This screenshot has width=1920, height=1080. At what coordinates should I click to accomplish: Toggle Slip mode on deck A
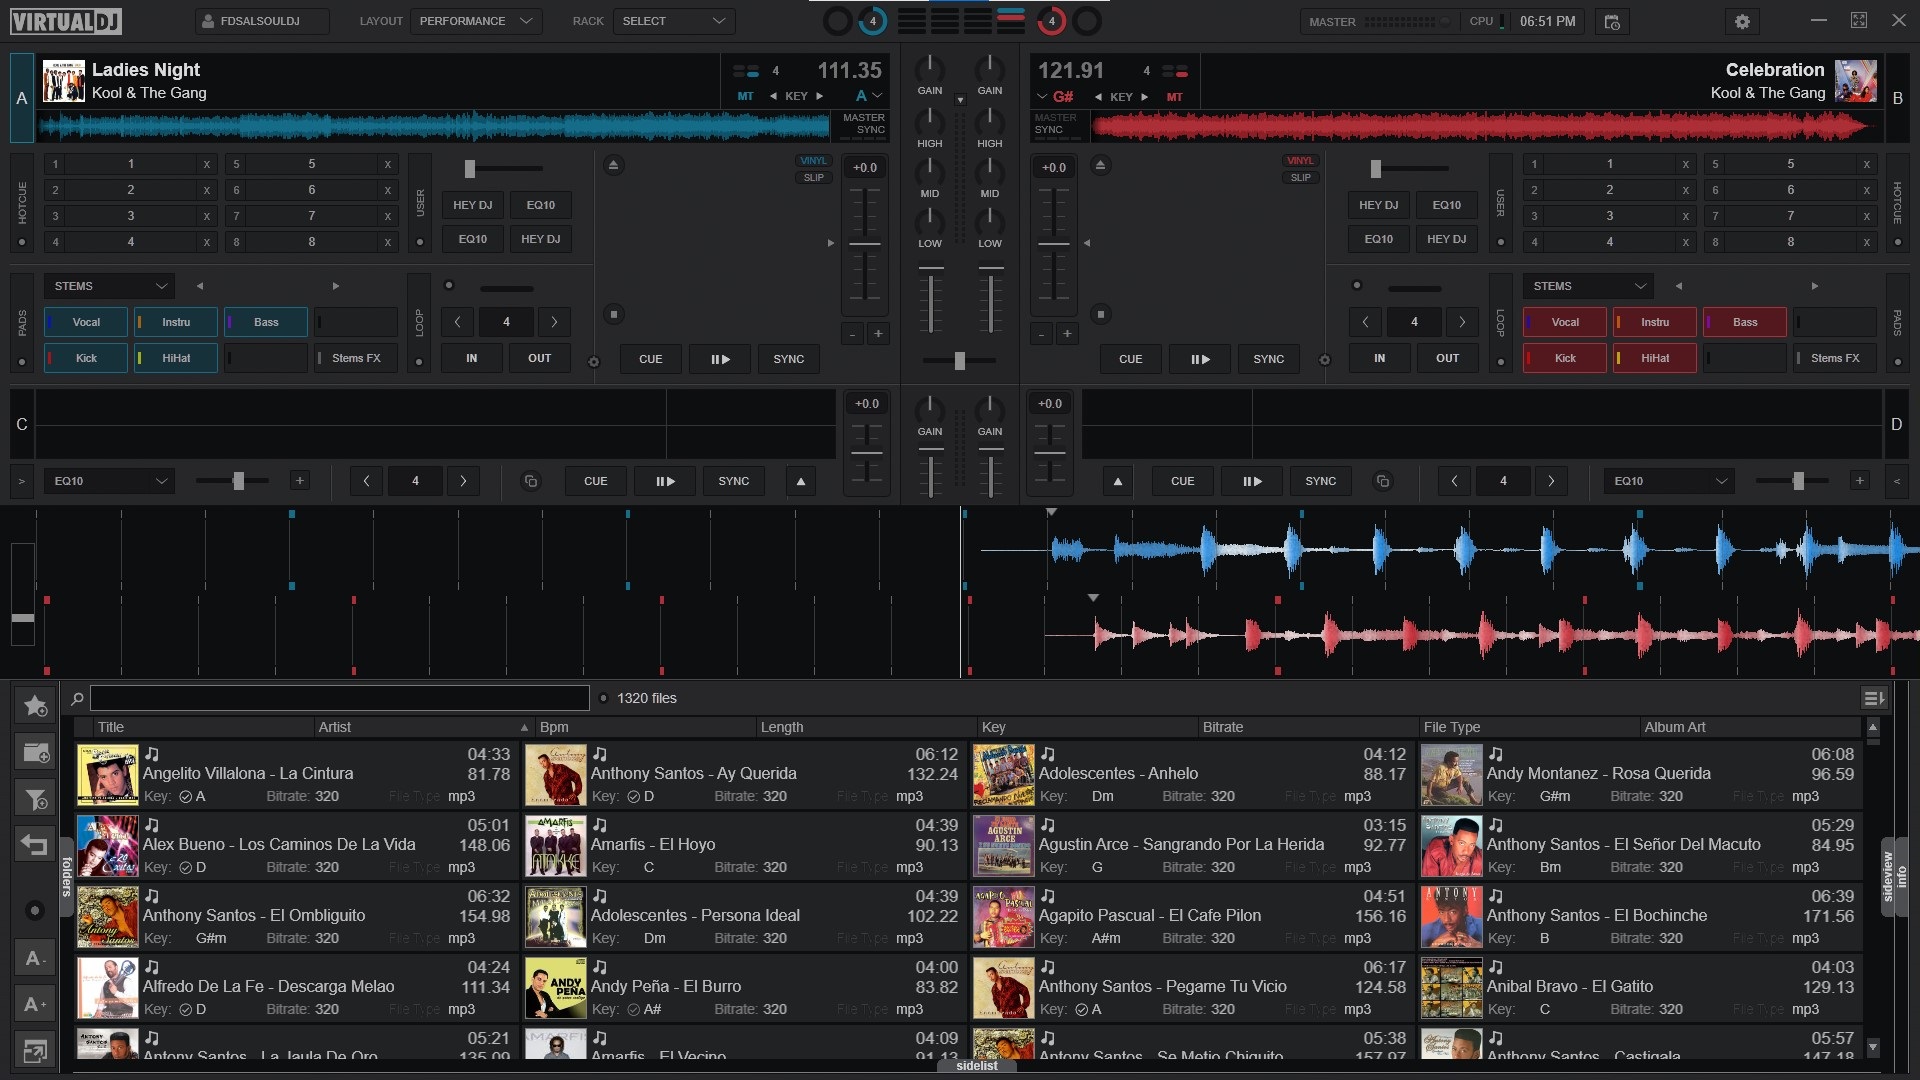coord(813,178)
